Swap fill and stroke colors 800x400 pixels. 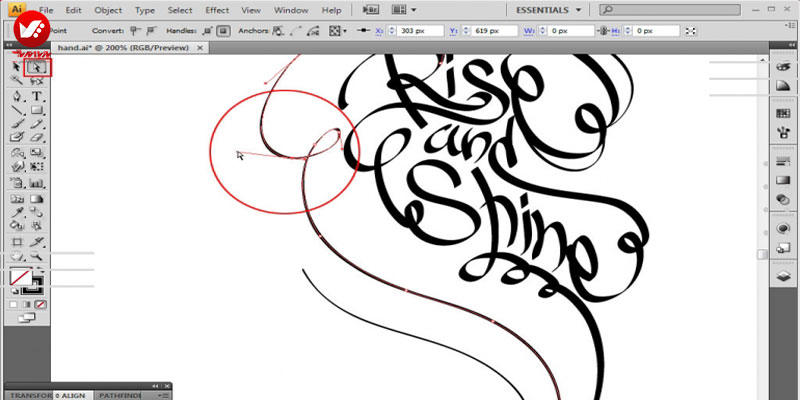point(40,271)
